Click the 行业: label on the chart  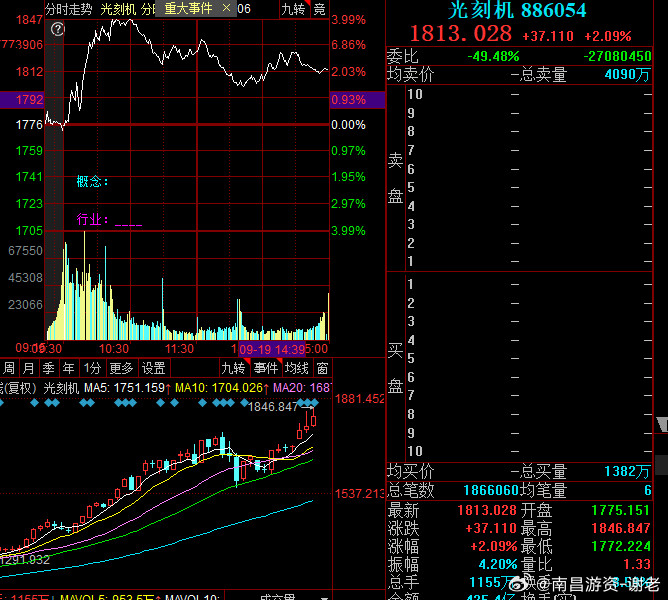point(92,220)
